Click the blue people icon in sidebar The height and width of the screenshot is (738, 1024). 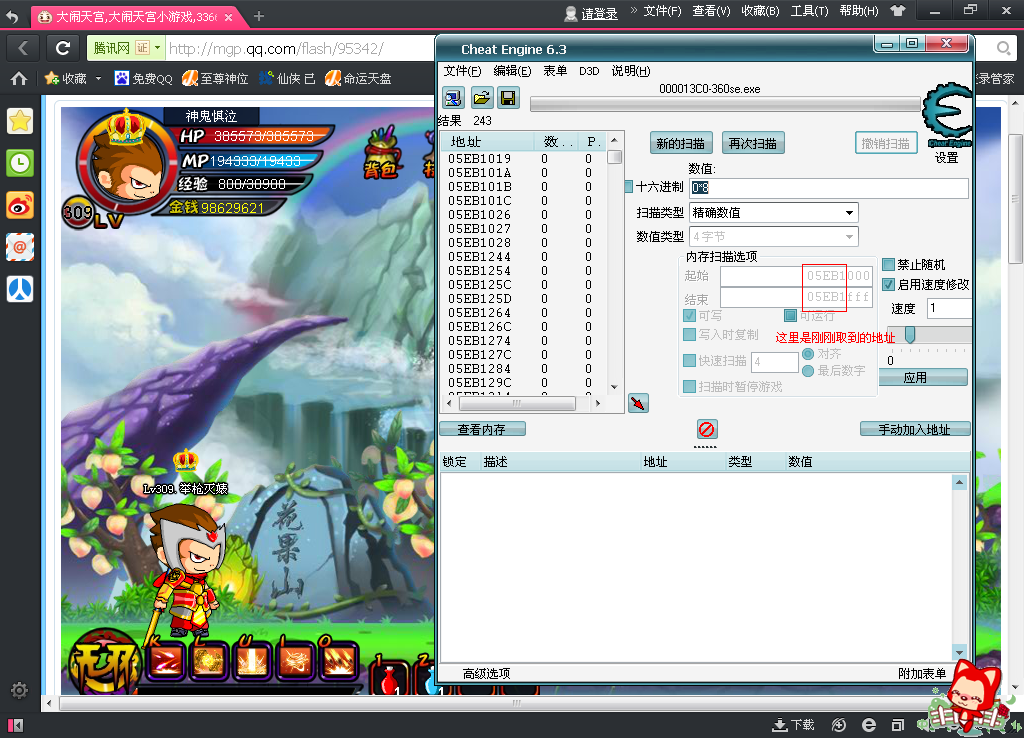[x=20, y=289]
